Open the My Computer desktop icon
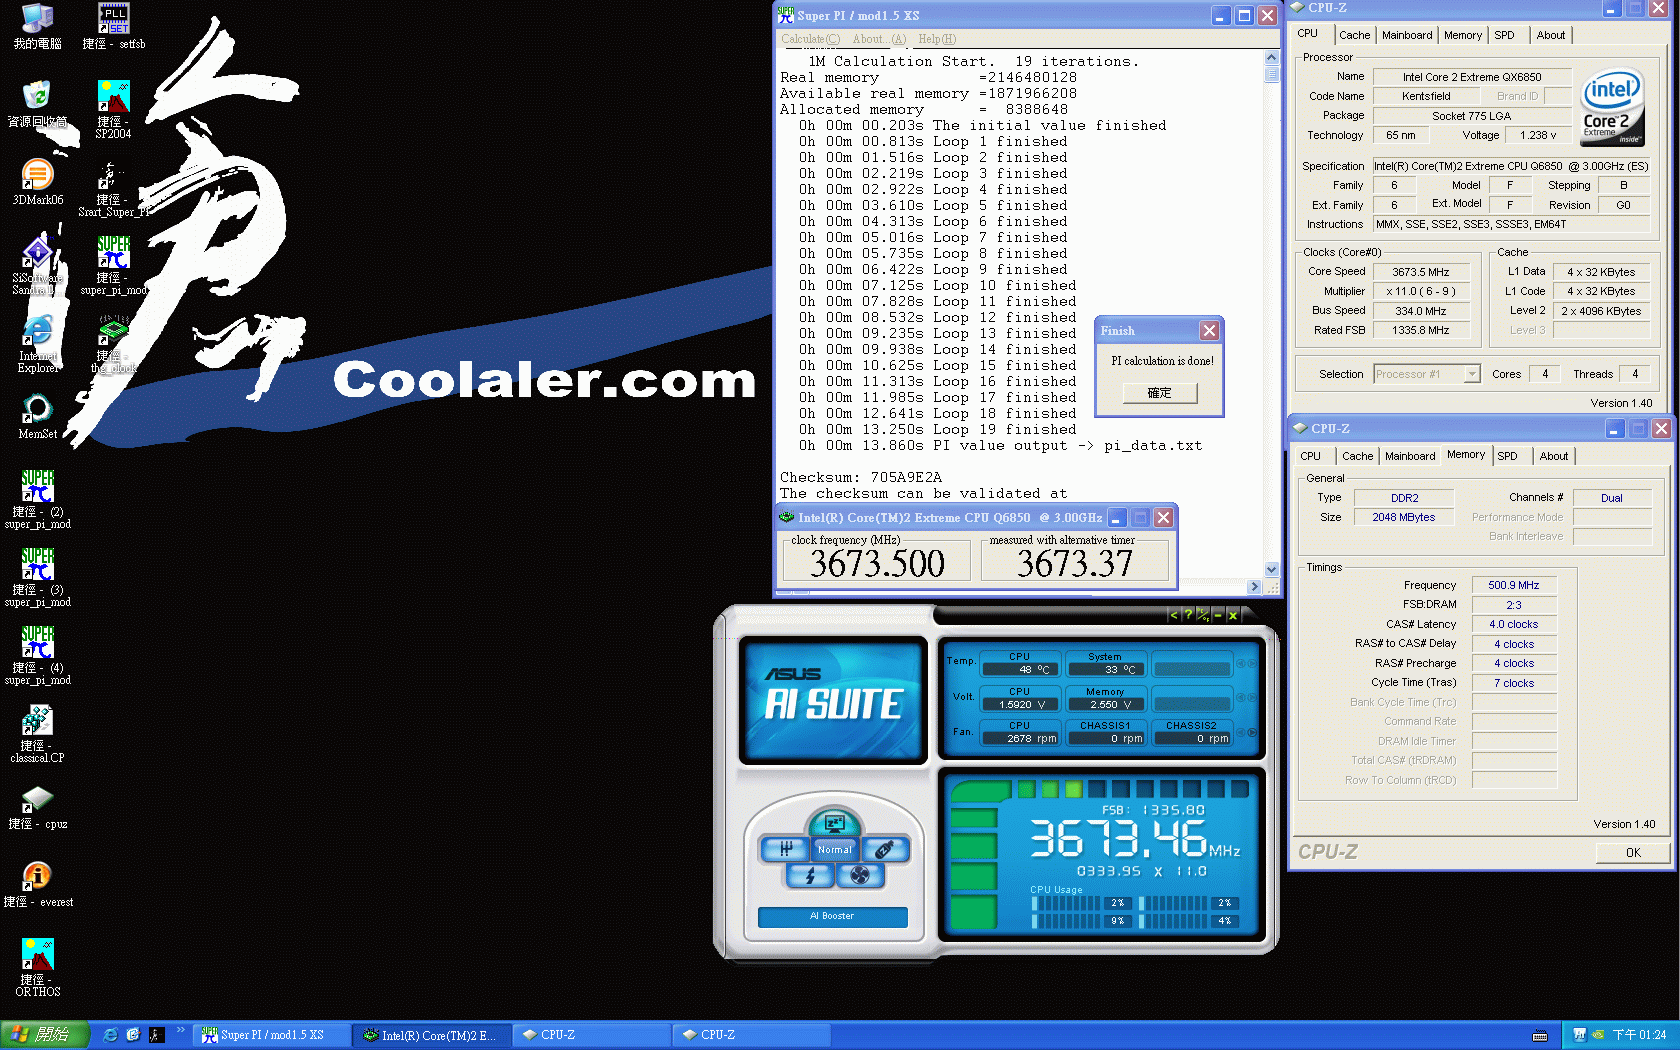The image size is (1680, 1050). 37,26
